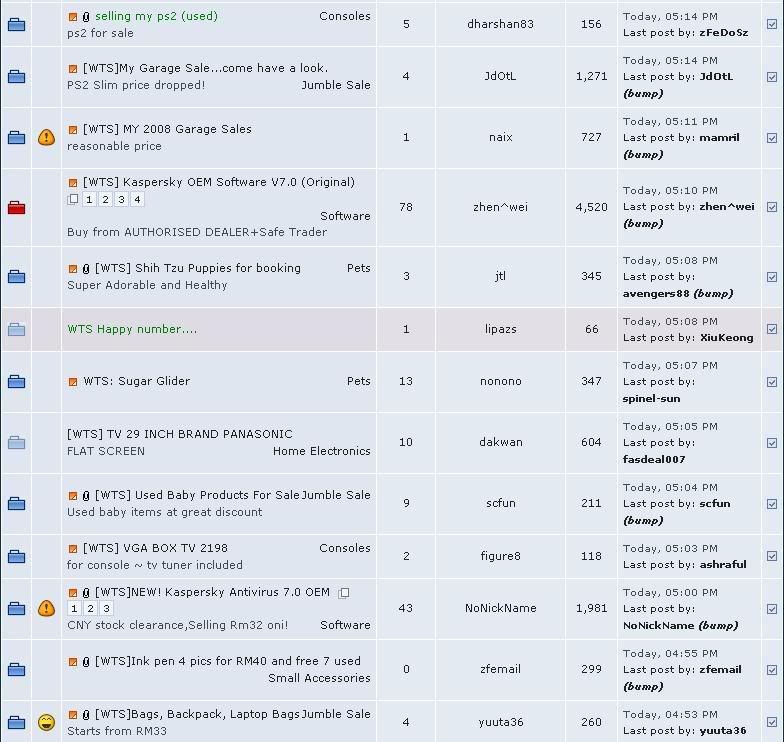This screenshot has height=742, width=784.
Task: Select the checkbox for the WTS Happy number row
Action: click(771, 329)
